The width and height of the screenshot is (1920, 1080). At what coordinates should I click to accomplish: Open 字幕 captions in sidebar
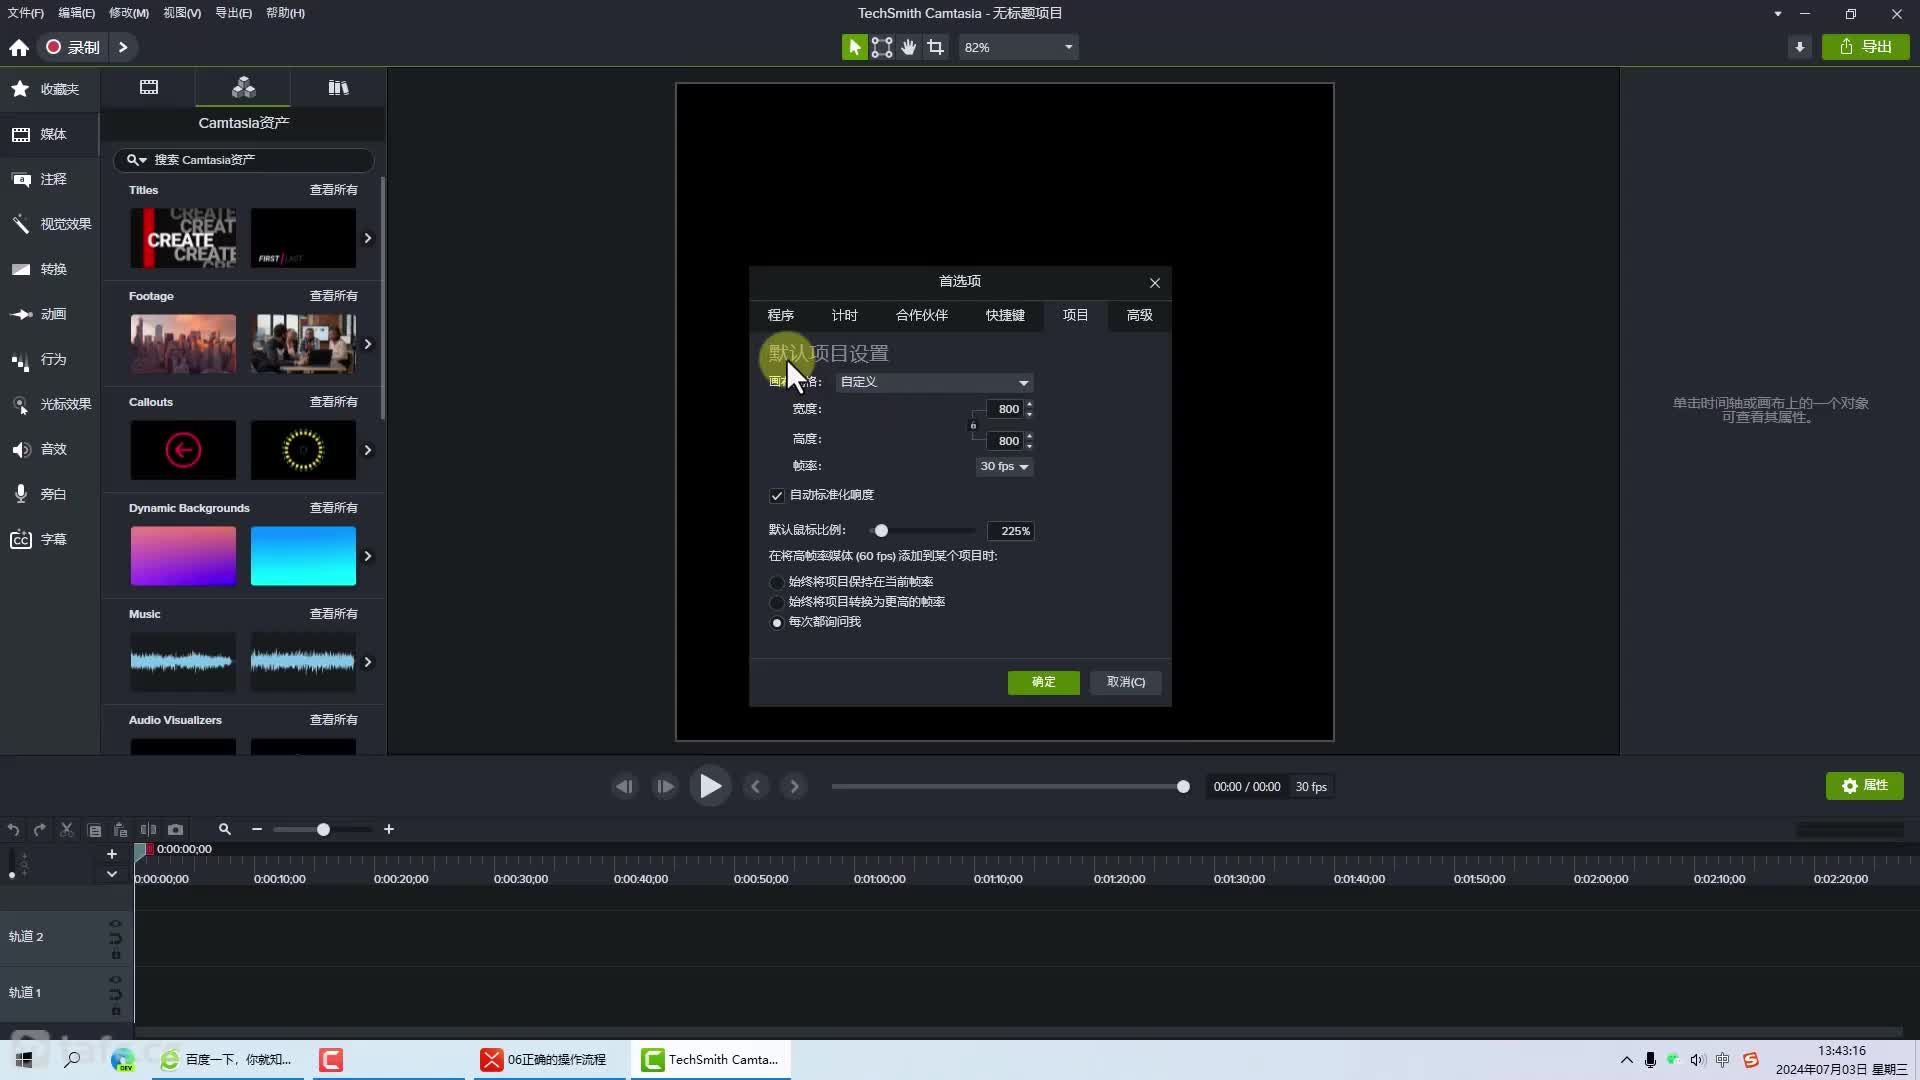coord(50,539)
